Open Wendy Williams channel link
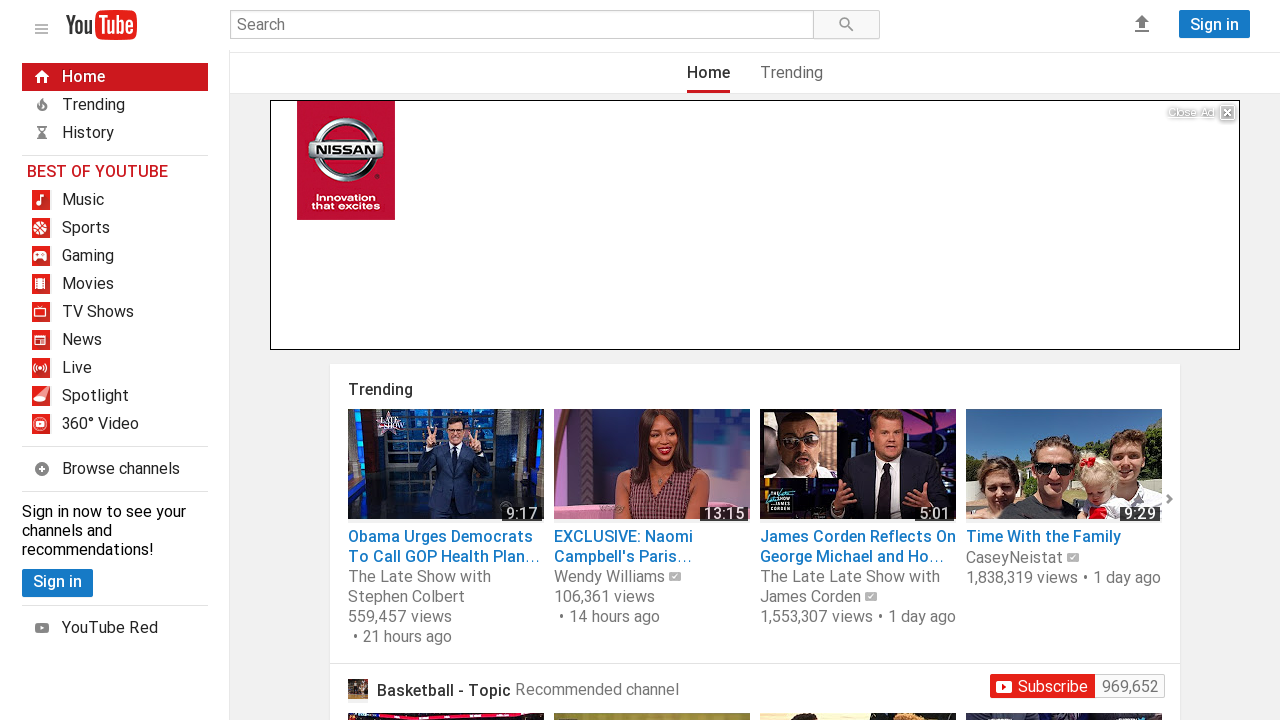This screenshot has width=1280, height=720. [x=609, y=577]
